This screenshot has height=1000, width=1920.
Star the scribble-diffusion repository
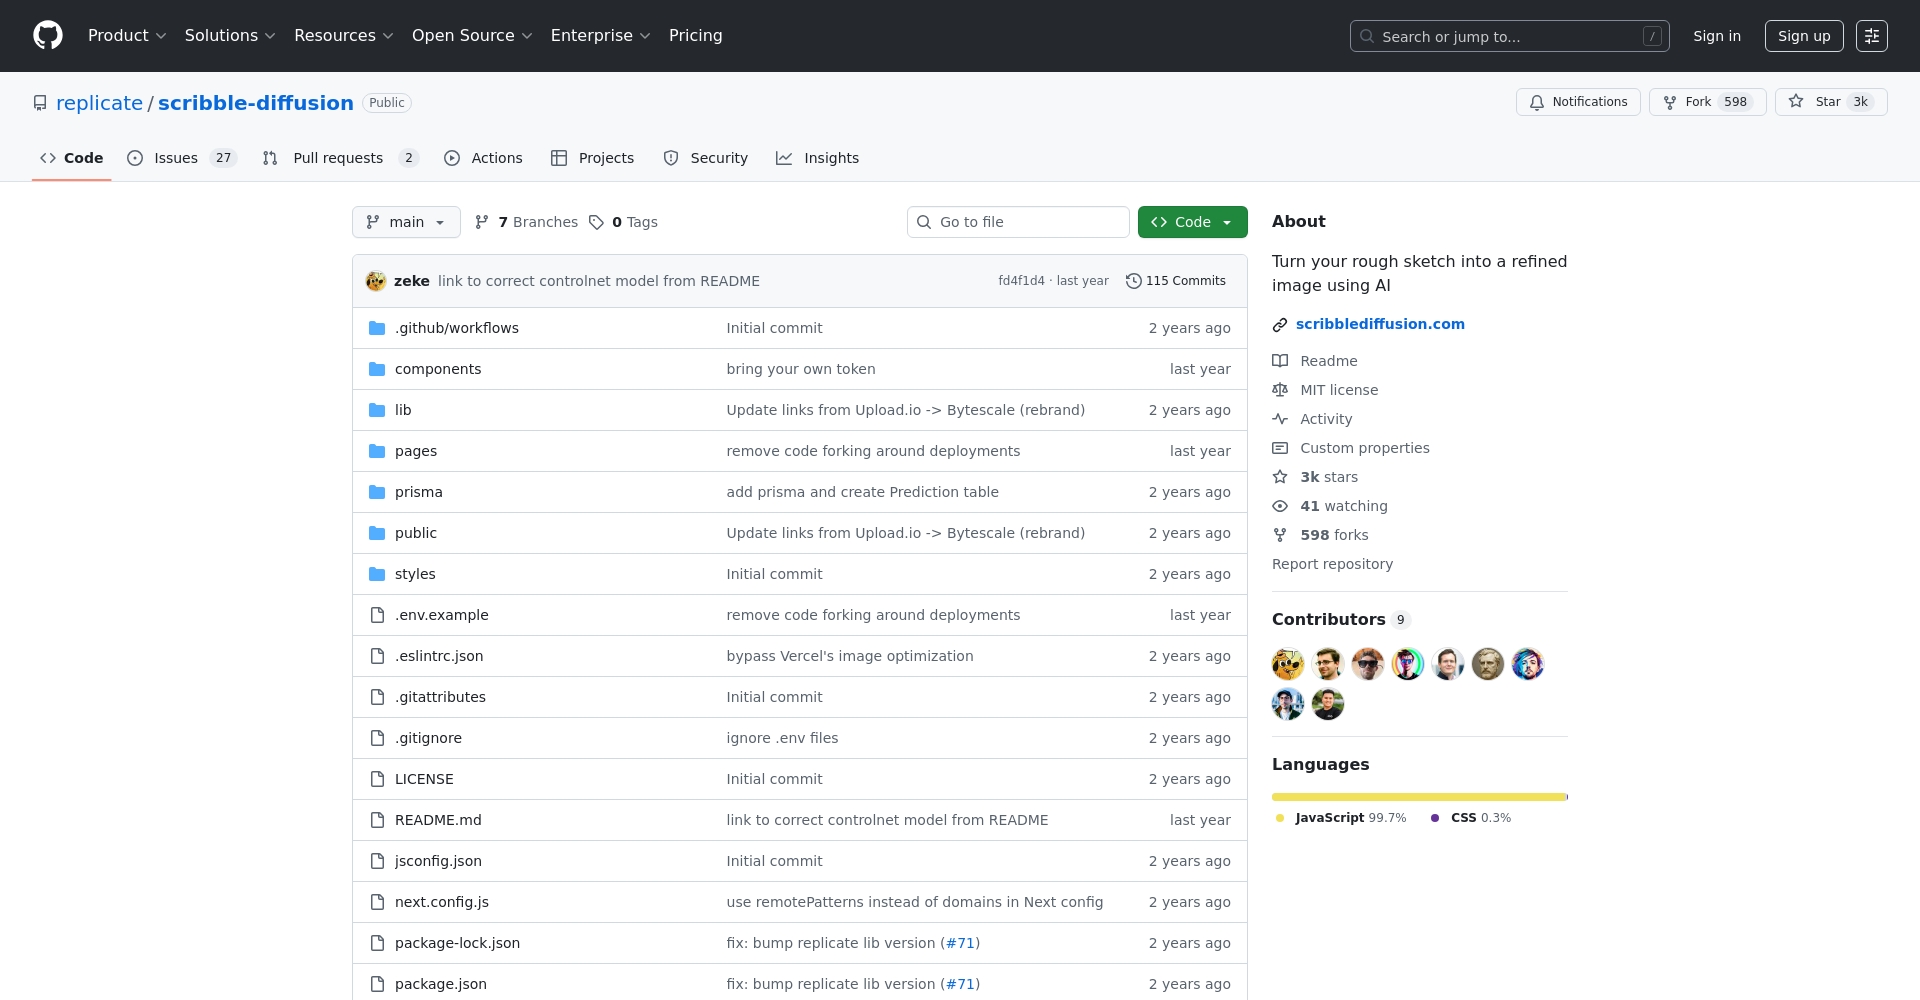(1831, 102)
